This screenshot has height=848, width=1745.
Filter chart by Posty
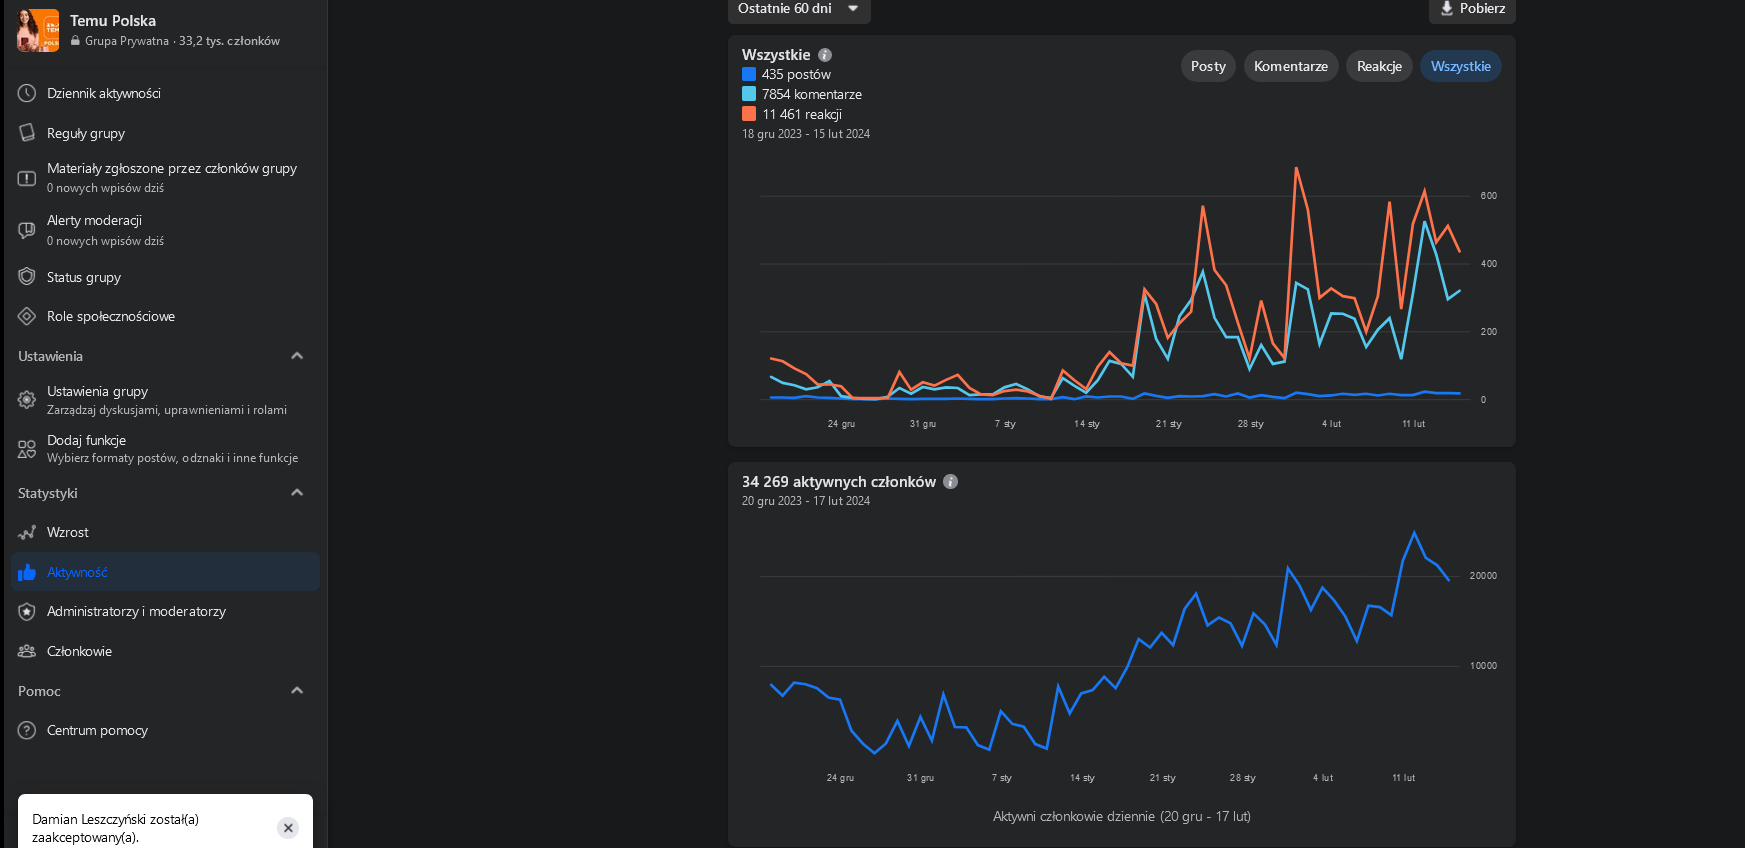(1208, 66)
